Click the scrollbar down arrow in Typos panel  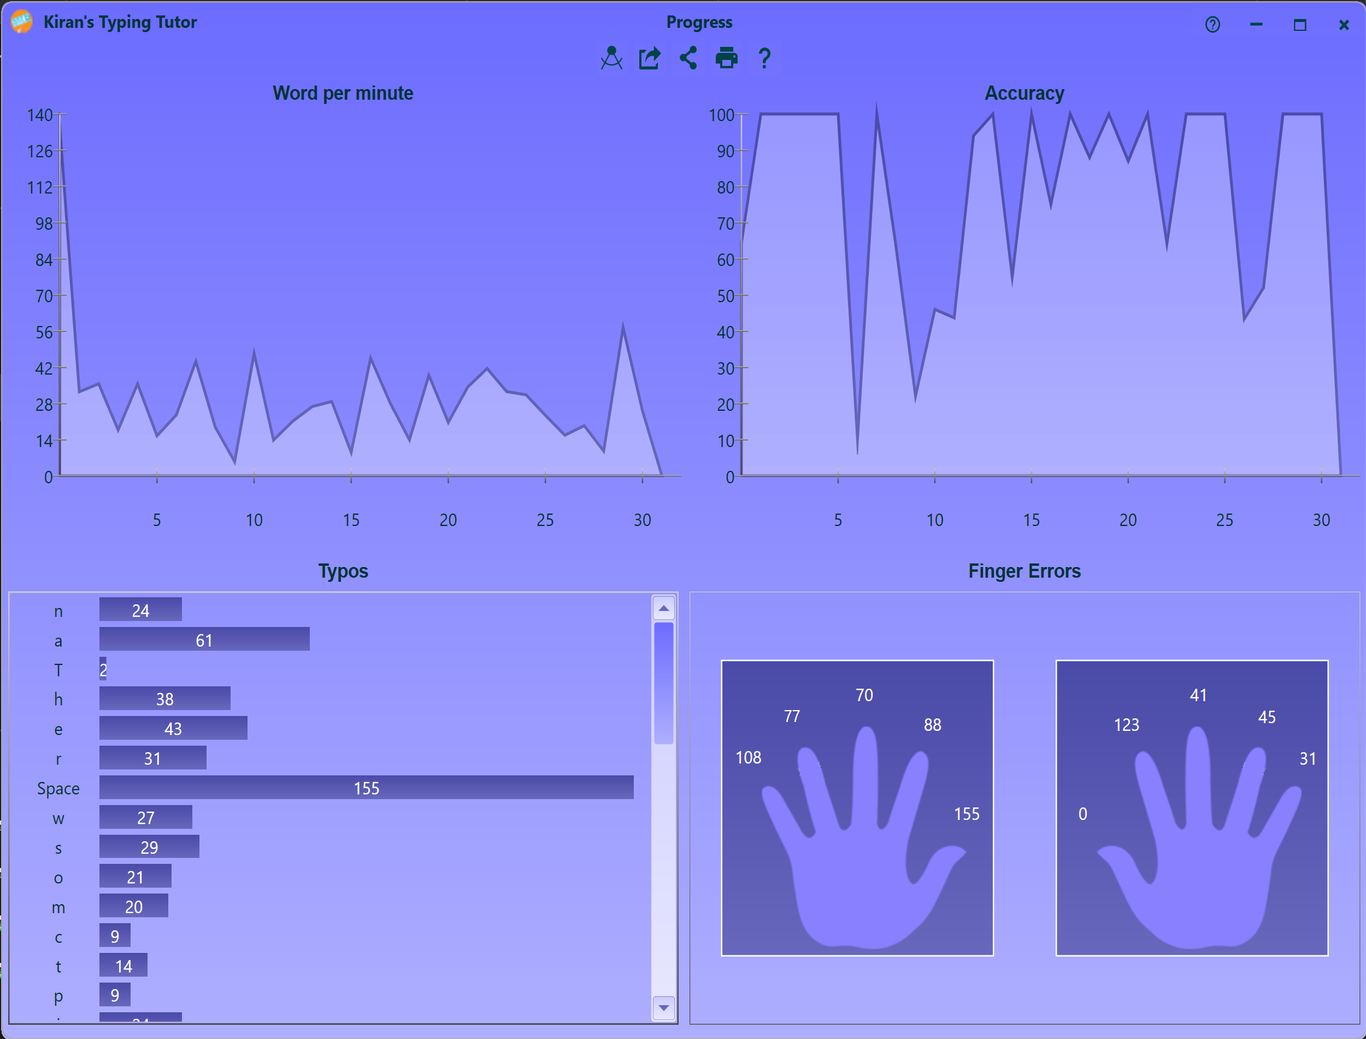pyautogui.click(x=663, y=1008)
